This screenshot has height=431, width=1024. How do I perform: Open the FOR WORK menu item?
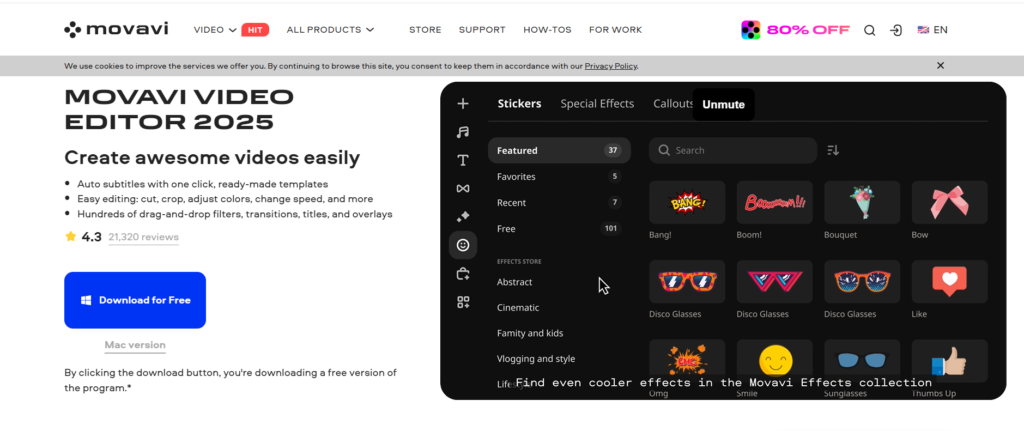coord(615,30)
